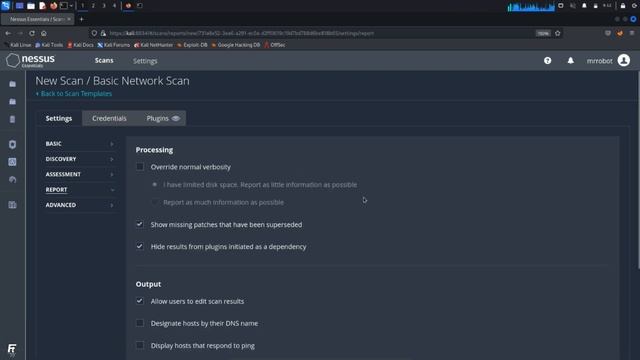The width and height of the screenshot is (640, 360).
Task: Open the mrrobot user account menu
Action: (608, 60)
